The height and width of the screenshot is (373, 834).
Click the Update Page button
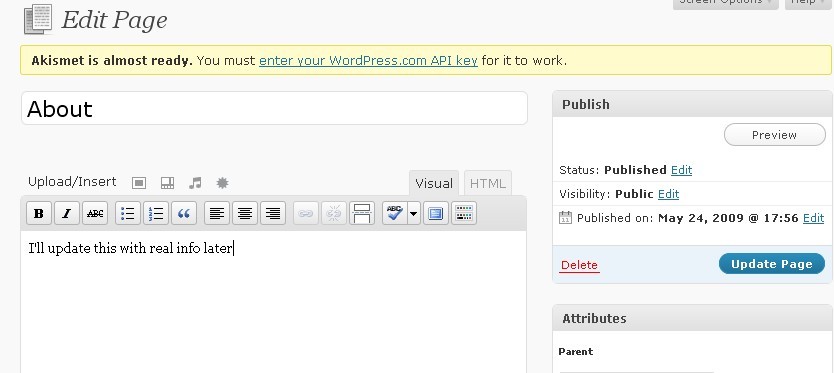(x=772, y=264)
